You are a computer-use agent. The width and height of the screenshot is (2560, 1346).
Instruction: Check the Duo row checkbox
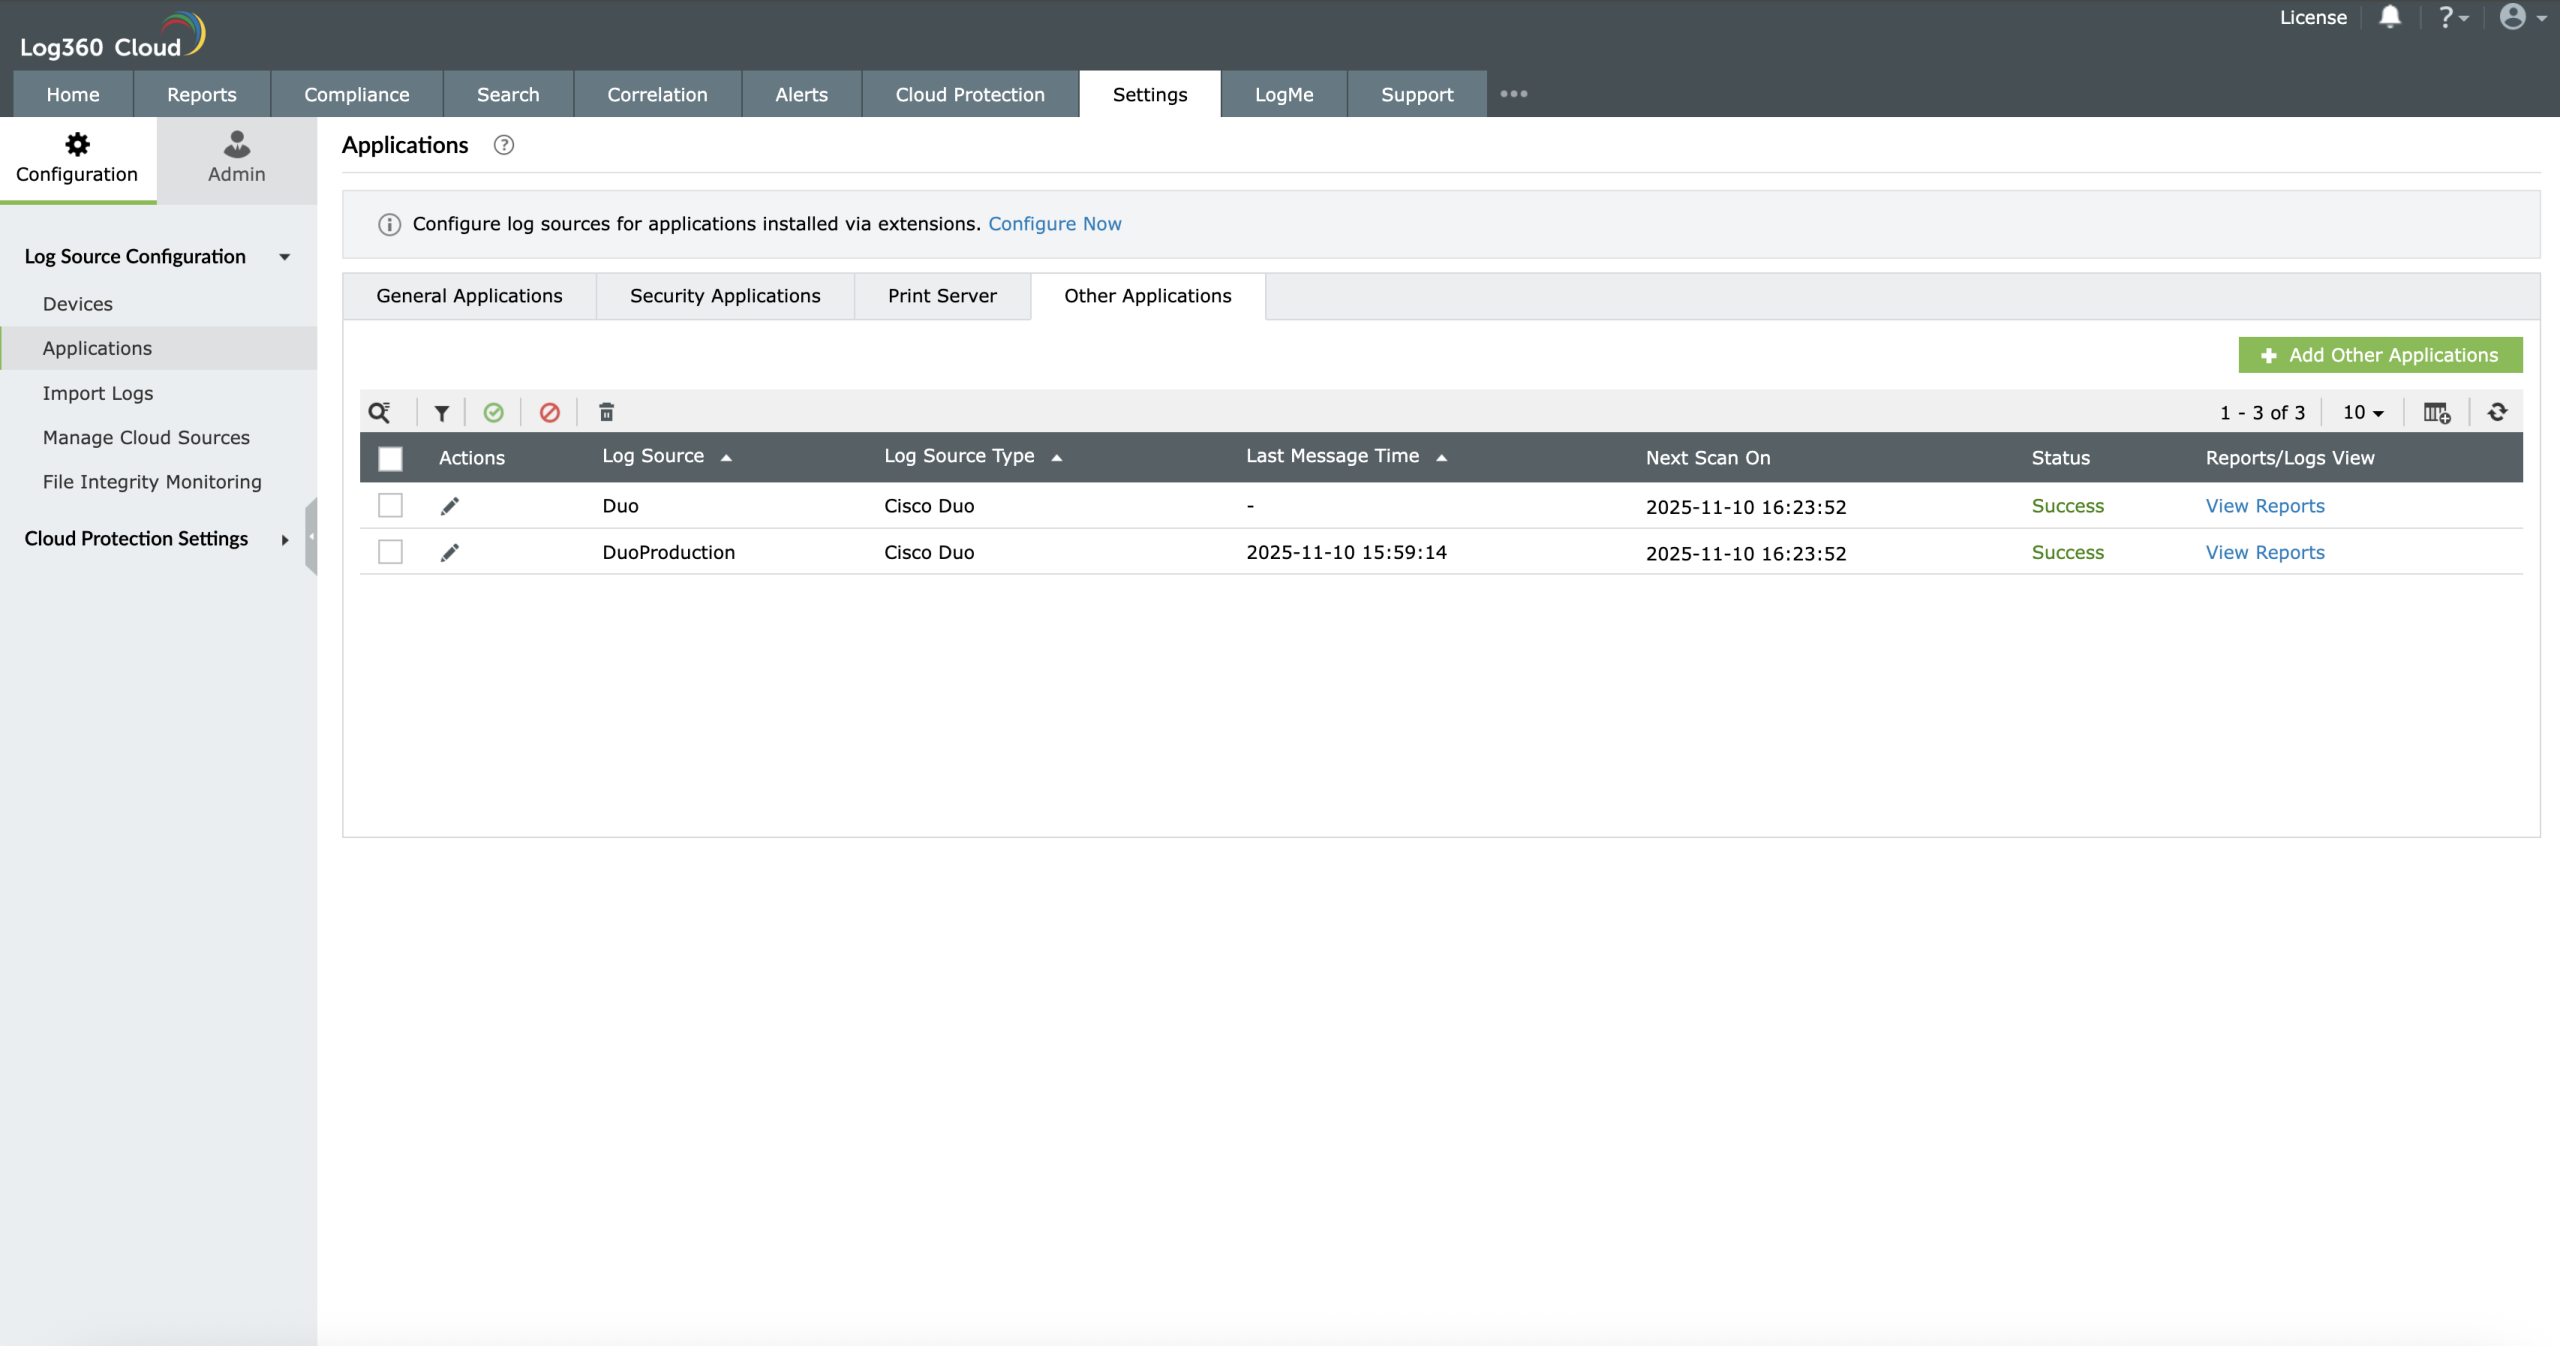tap(390, 506)
